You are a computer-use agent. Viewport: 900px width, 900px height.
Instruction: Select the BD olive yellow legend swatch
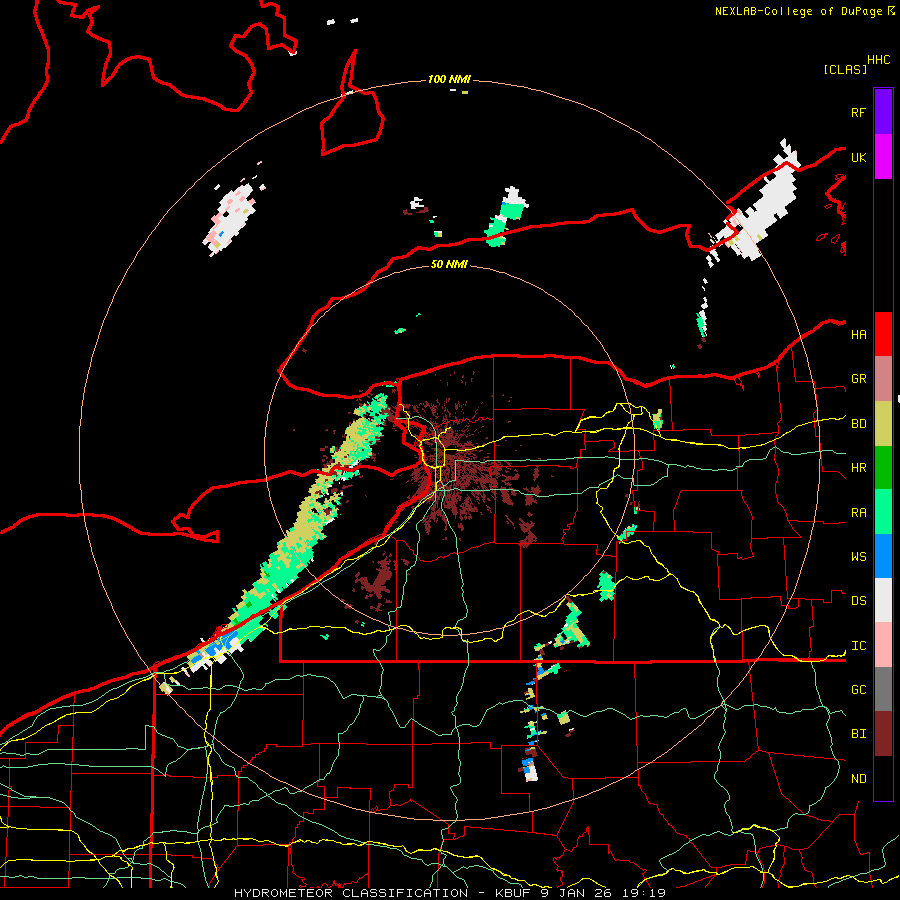click(x=883, y=423)
